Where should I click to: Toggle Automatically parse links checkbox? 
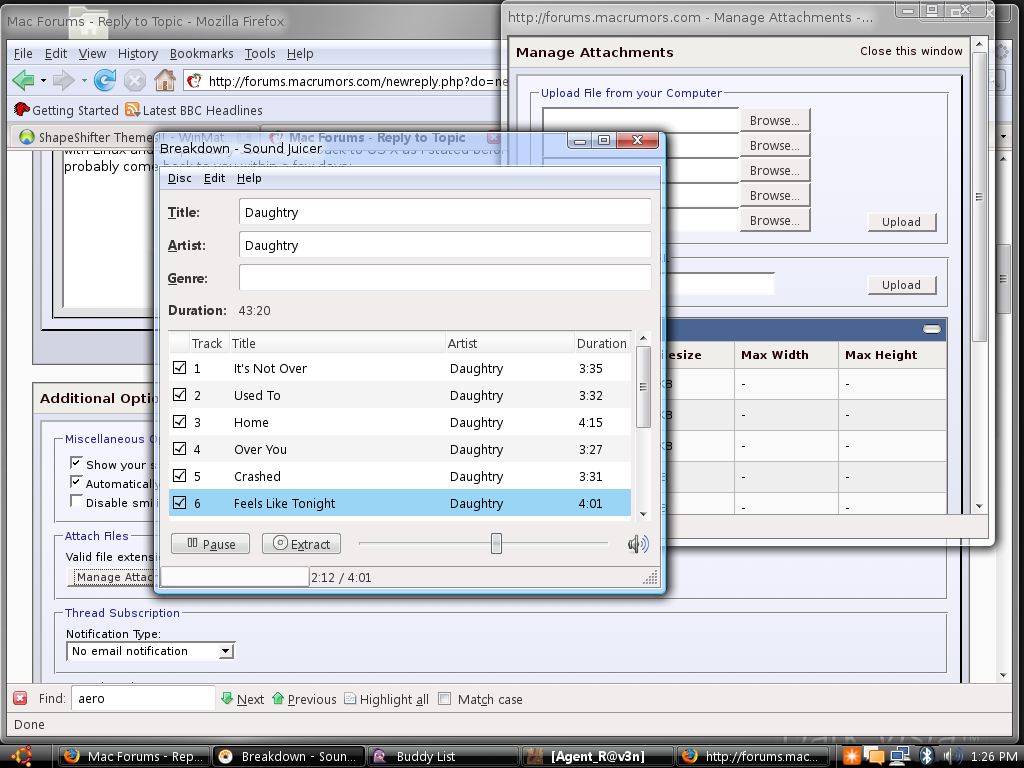point(76,482)
